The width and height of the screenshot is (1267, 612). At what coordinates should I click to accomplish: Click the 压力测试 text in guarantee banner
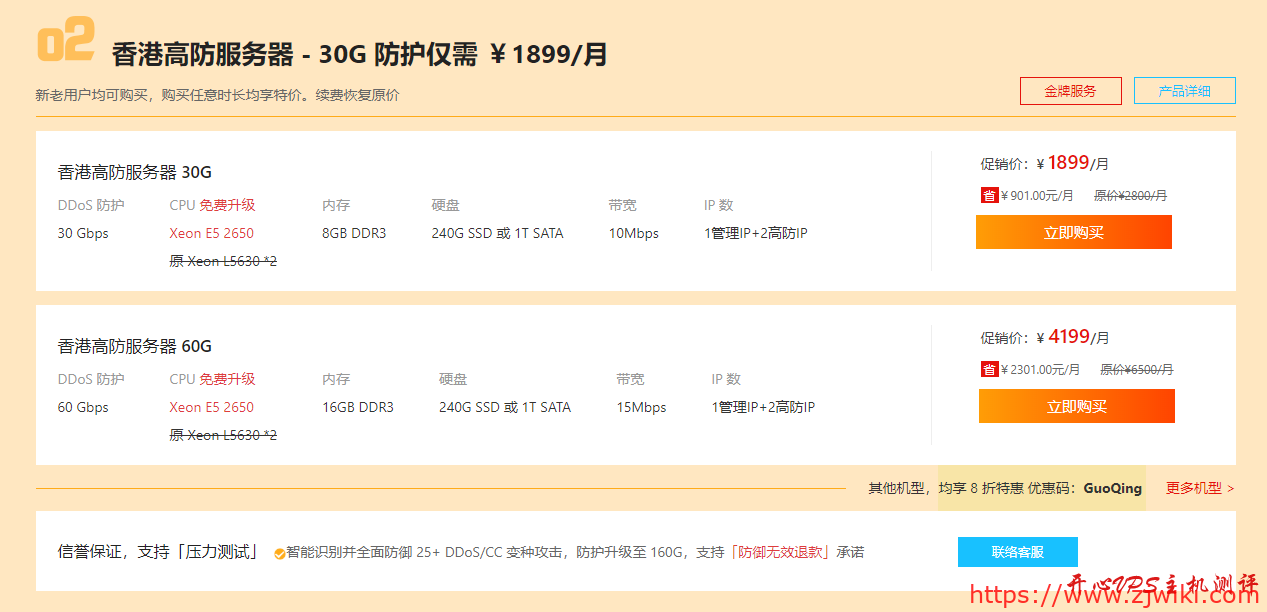coord(217,552)
